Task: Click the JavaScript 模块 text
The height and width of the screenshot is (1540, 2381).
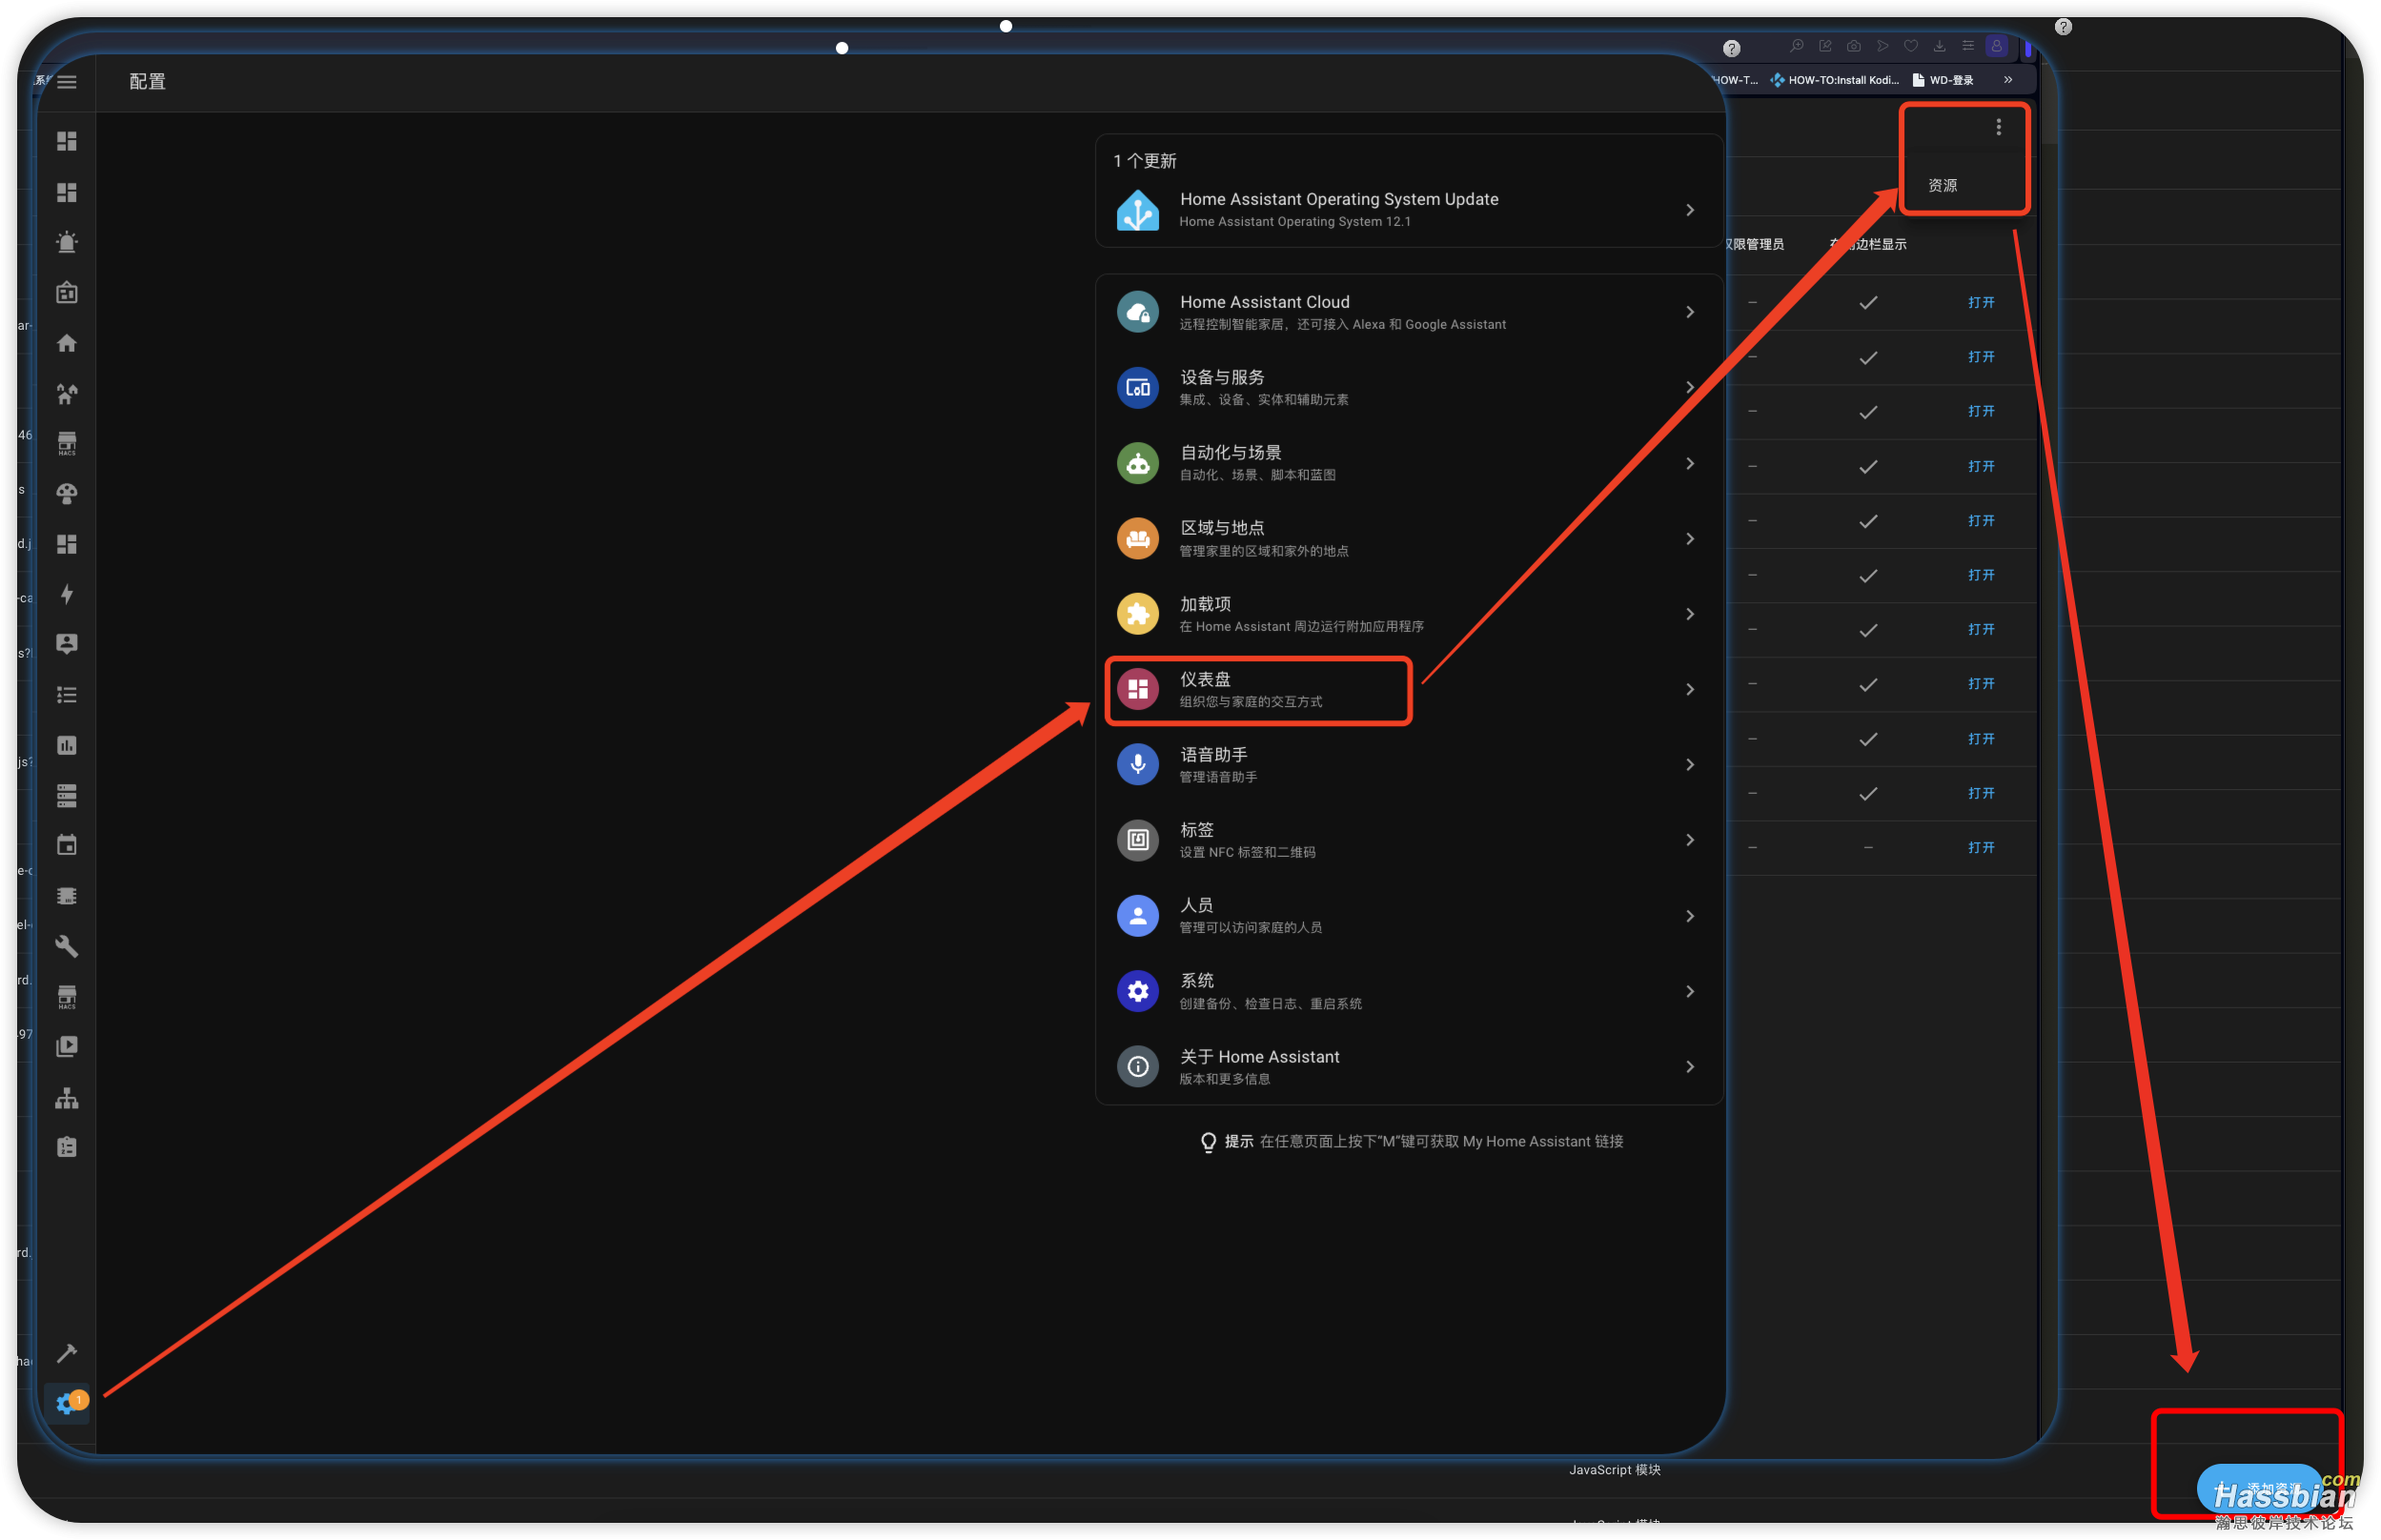Action: 1614,1470
